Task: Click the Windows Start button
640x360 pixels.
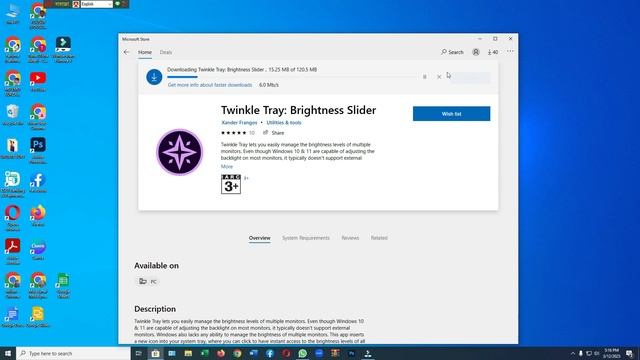Action: [8, 353]
